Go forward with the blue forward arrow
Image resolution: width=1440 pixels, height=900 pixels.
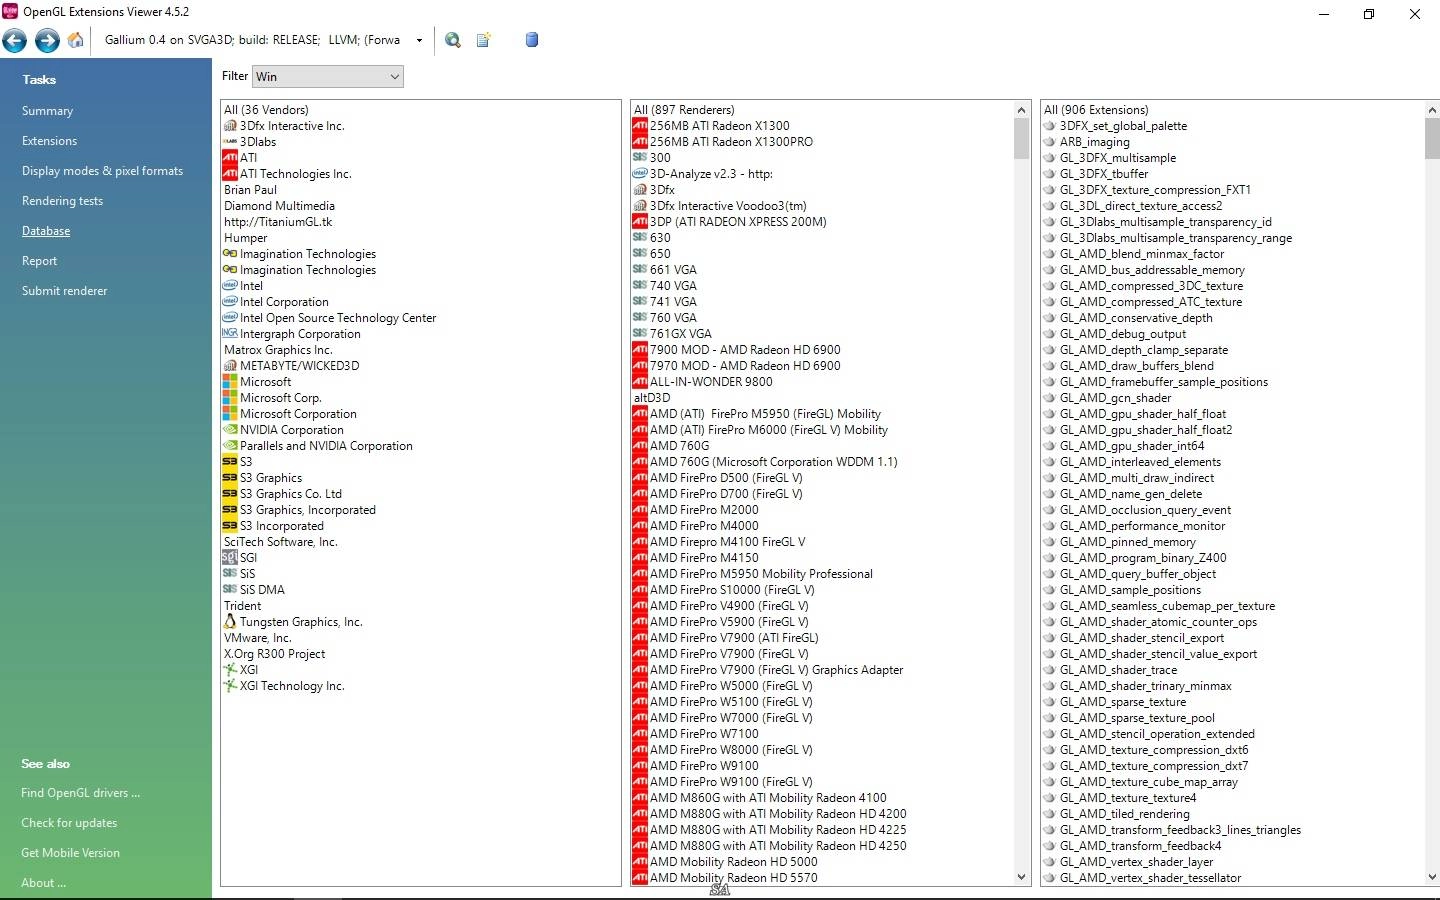point(47,40)
